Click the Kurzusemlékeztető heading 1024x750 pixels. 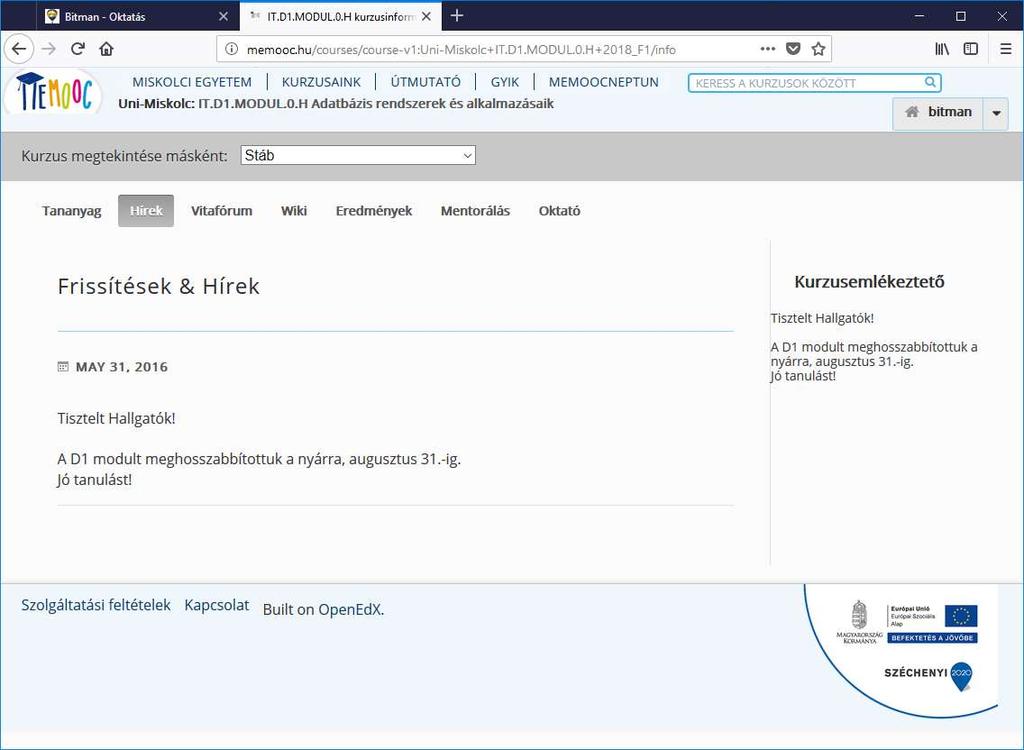click(869, 282)
